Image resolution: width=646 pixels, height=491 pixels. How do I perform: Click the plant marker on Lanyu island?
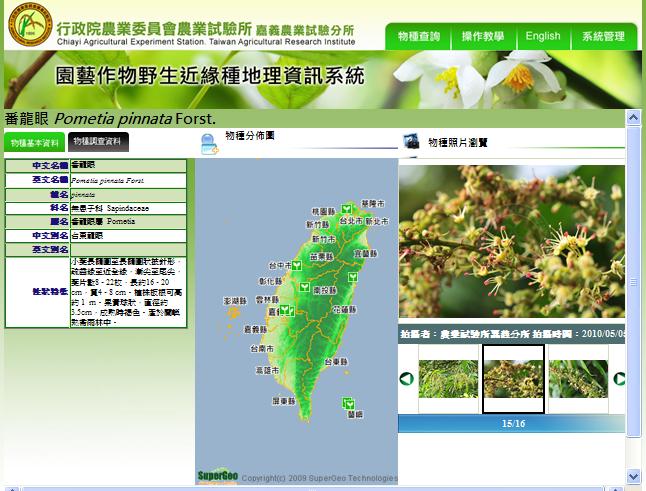(349, 403)
